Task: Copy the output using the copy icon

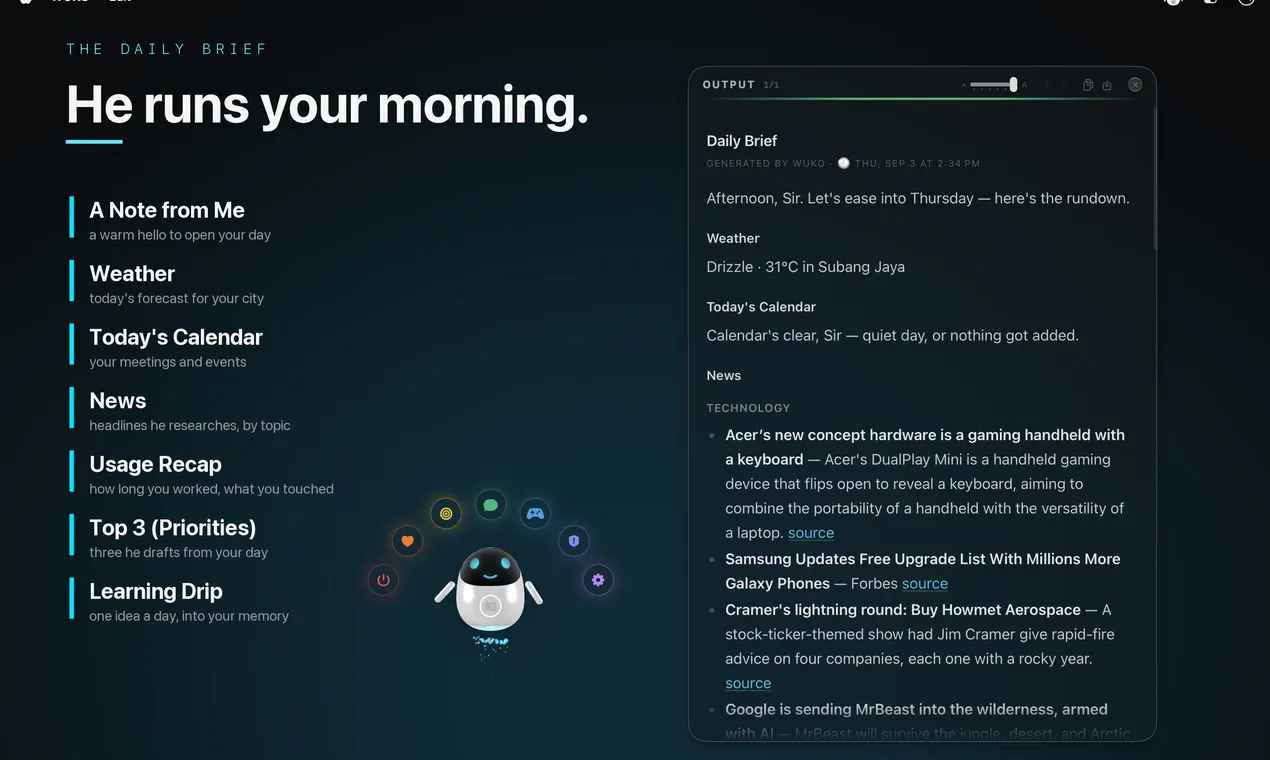Action: pos(1088,85)
